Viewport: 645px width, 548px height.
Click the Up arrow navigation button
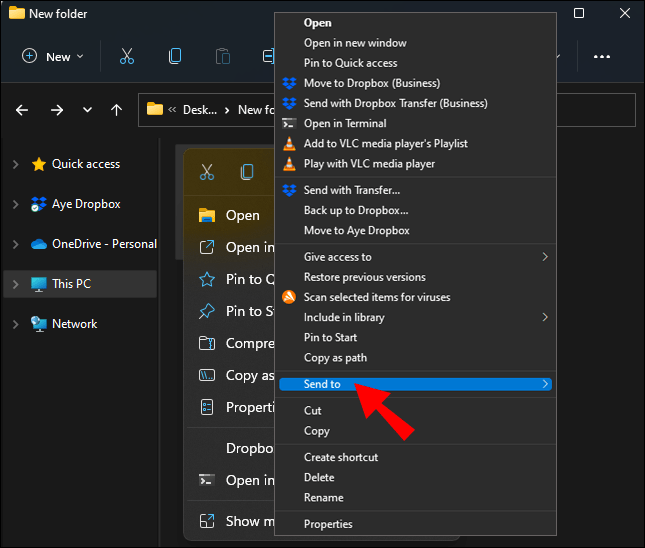click(x=116, y=110)
